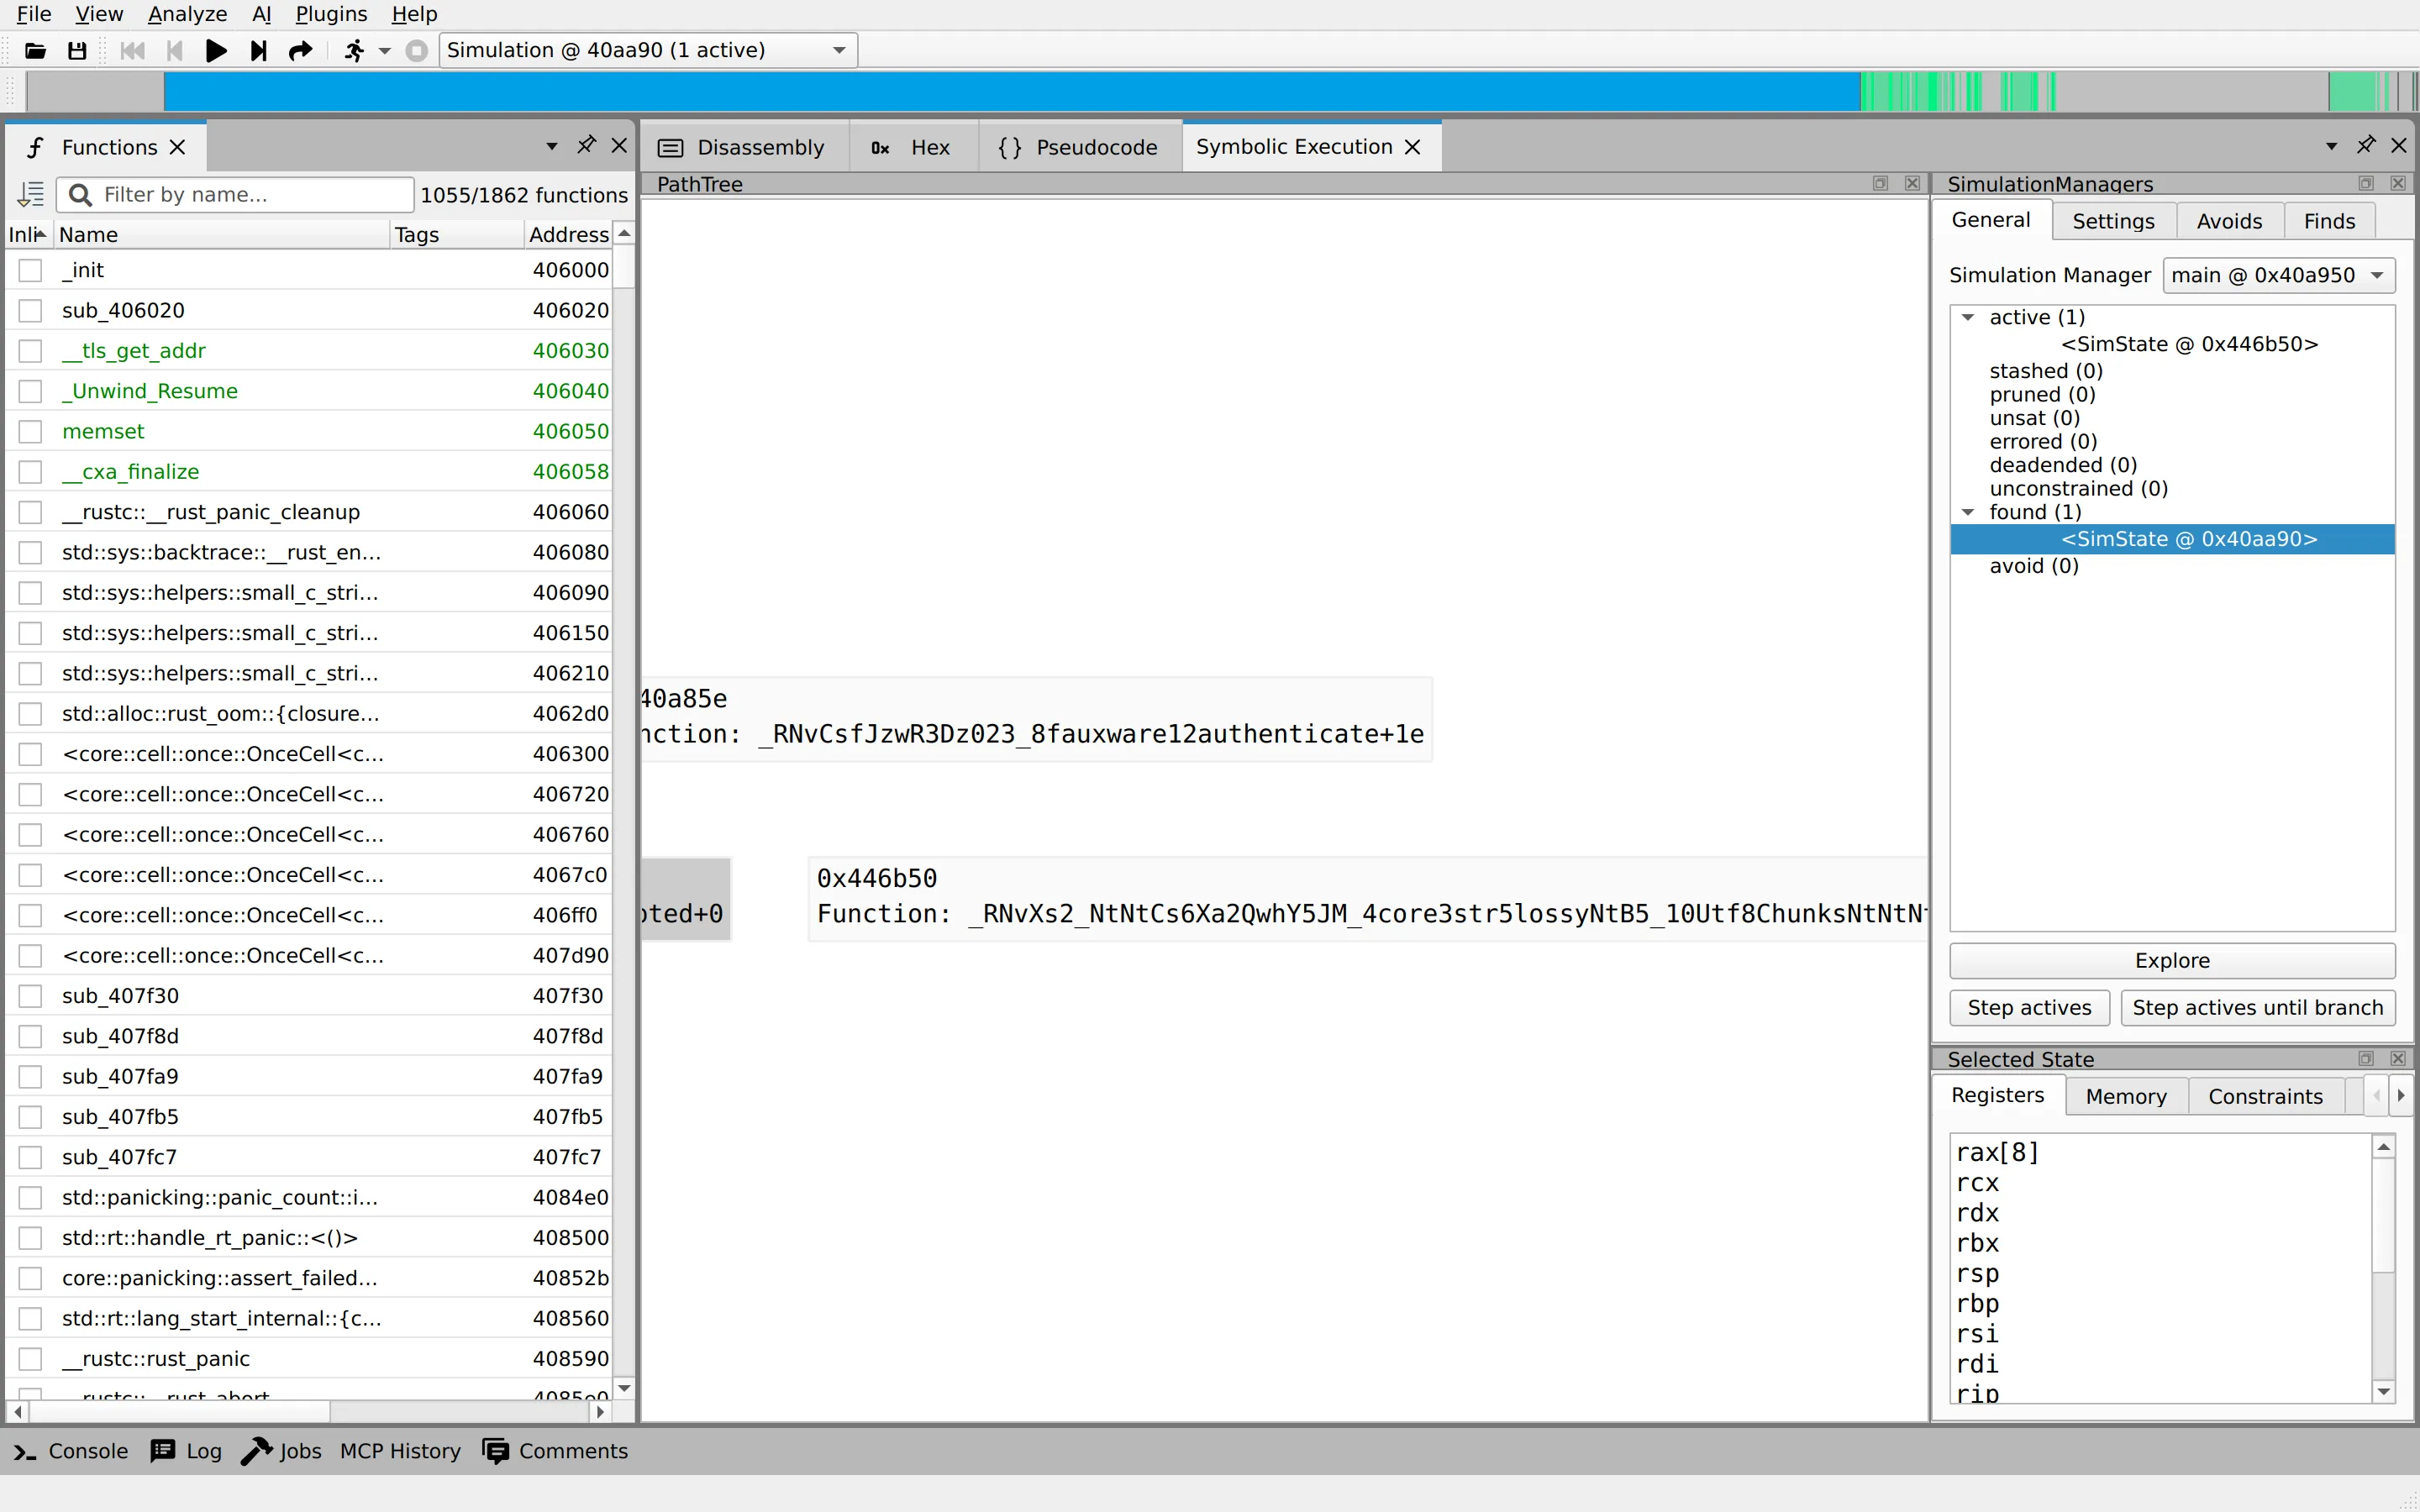Sort by Address column header
Screen dimensions: 2420x1512
(568, 234)
